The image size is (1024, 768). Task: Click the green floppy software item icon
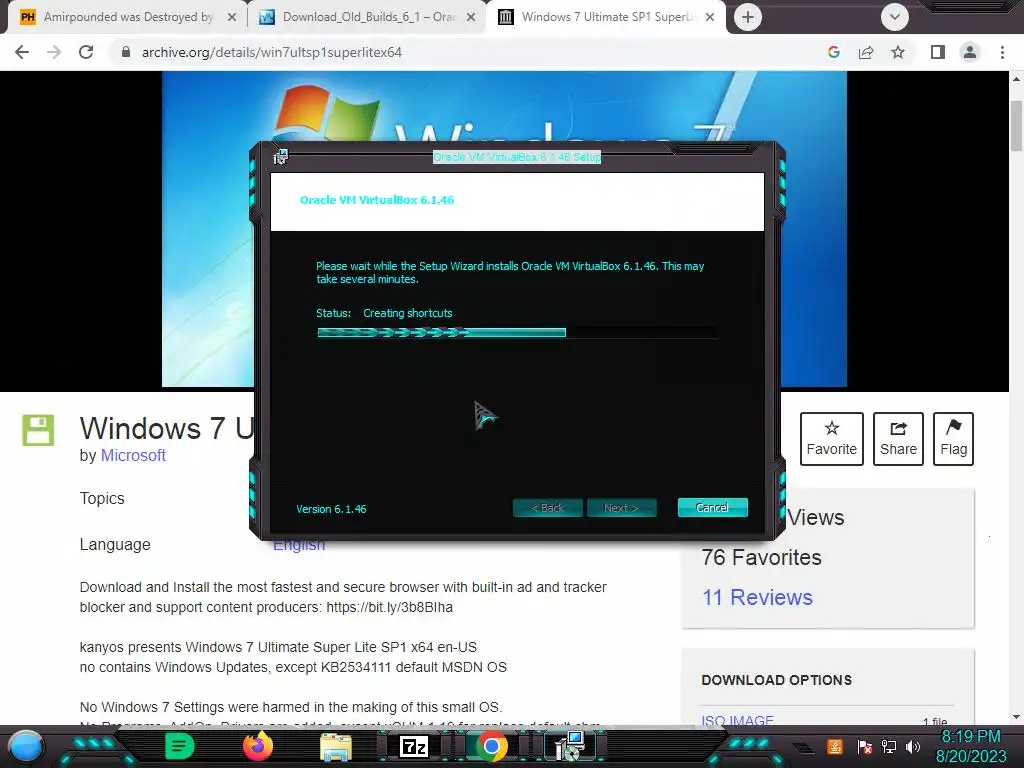click(38, 430)
